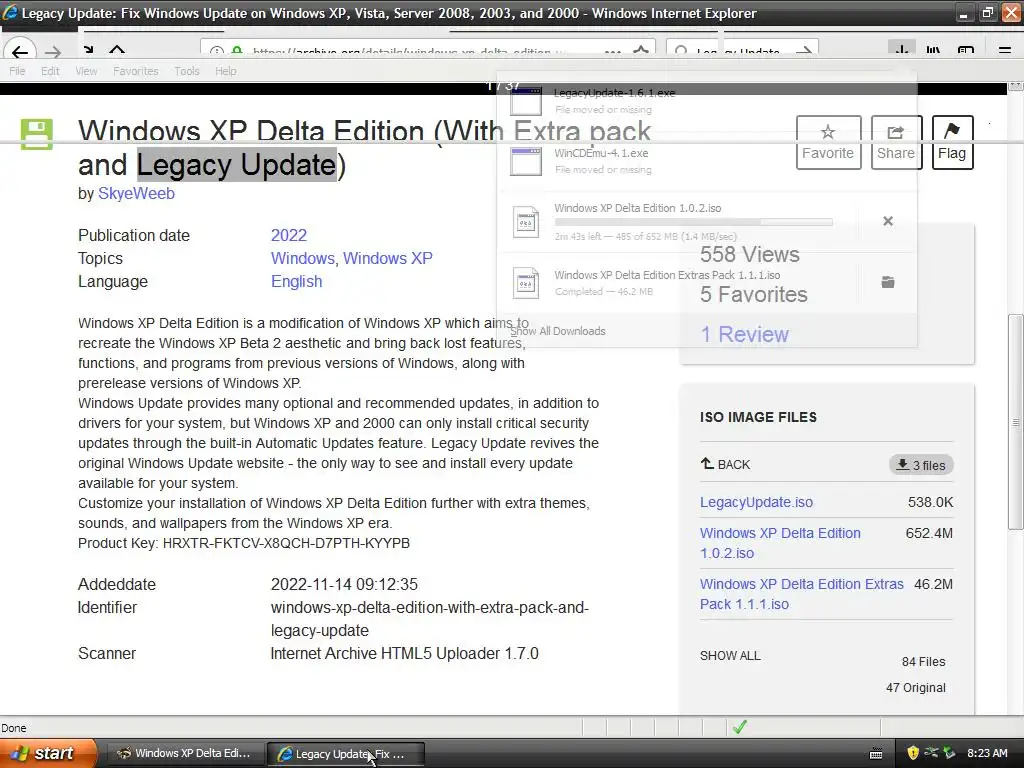Click the WinCDEmu-4.1.exe file icon
This screenshot has width=1024, height=768.
pyautogui.click(x=526, y=161)
